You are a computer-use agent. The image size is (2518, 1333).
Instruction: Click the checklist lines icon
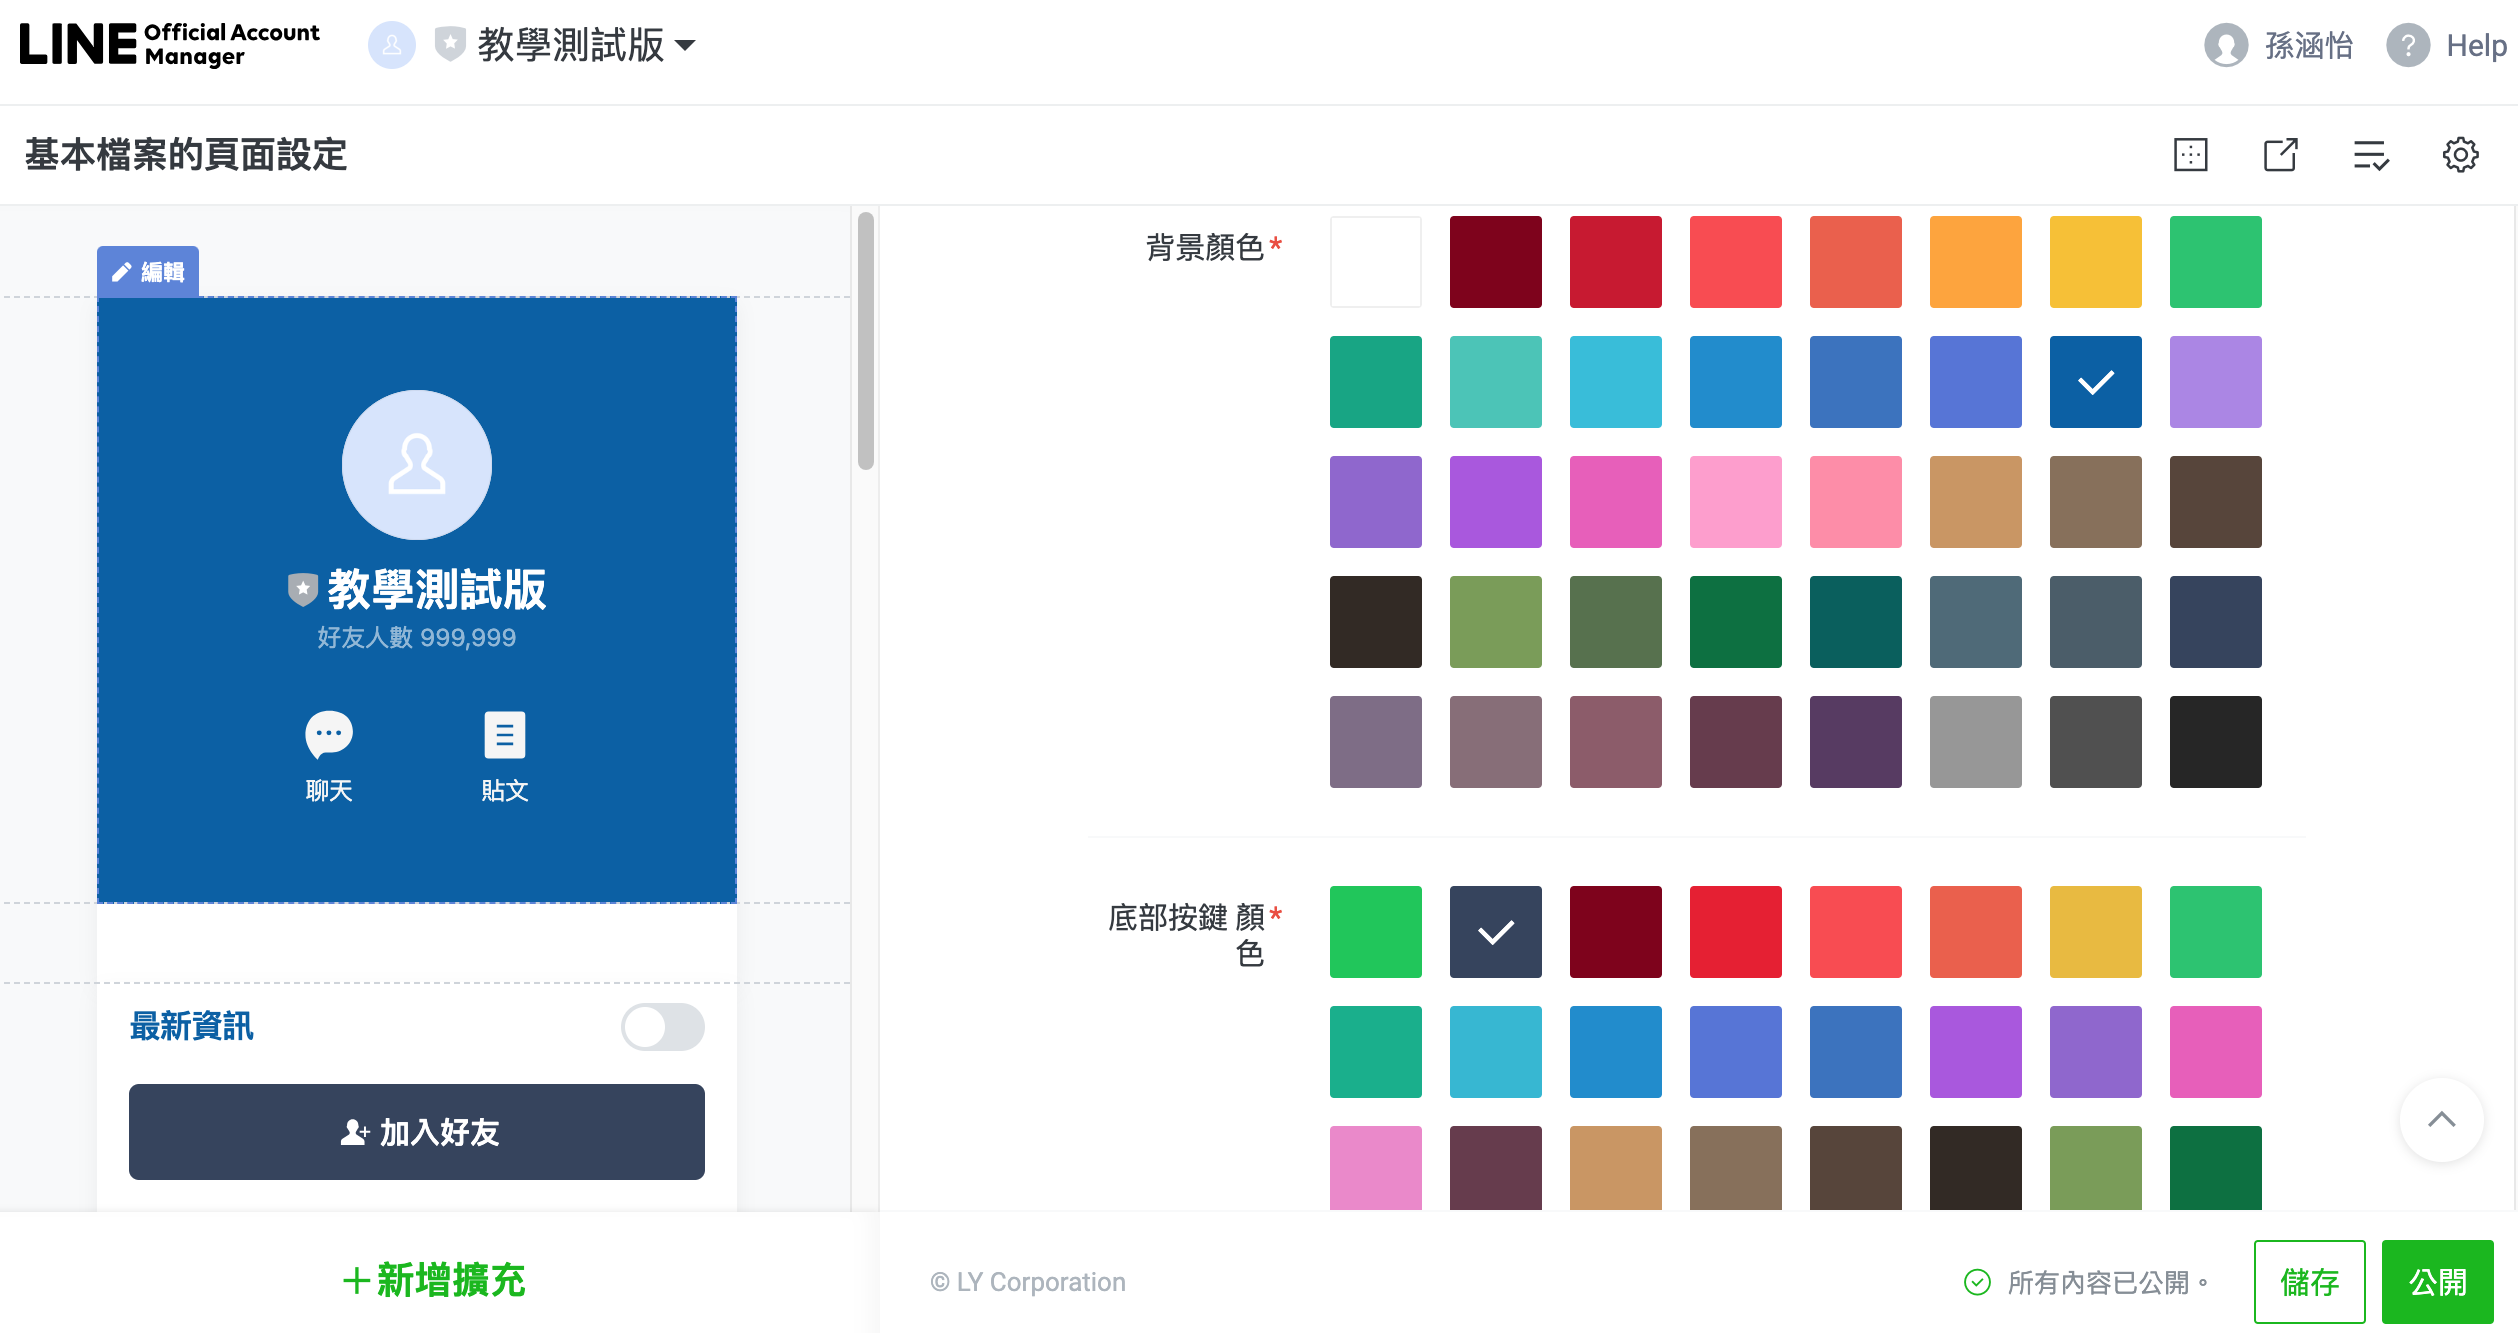point(2371,155)
